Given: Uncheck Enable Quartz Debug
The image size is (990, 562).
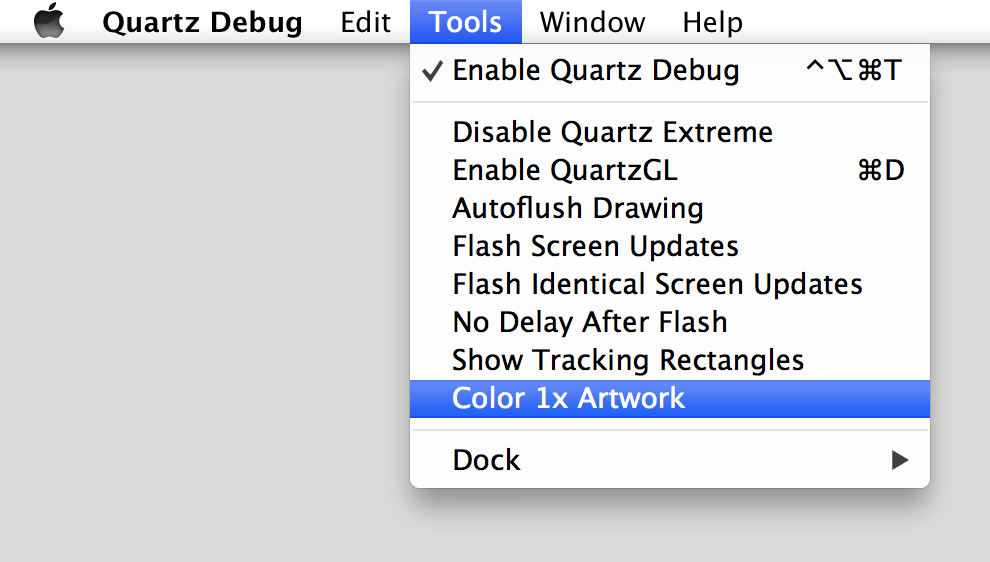Looking at the screenshot, I should [595, 71].
